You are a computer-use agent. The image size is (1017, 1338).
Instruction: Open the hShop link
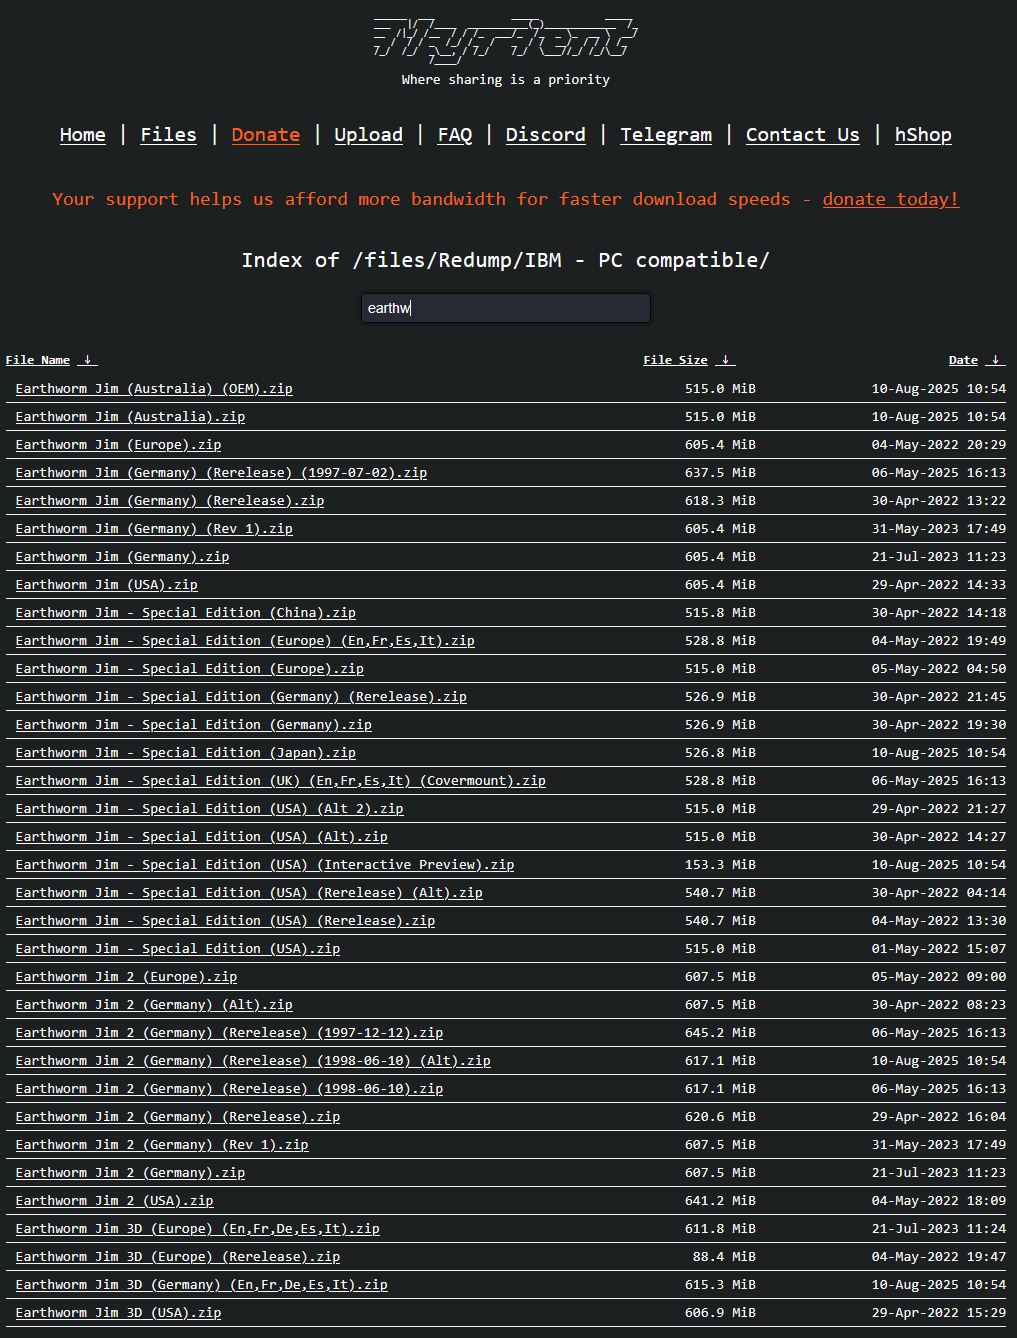(923, 135)
